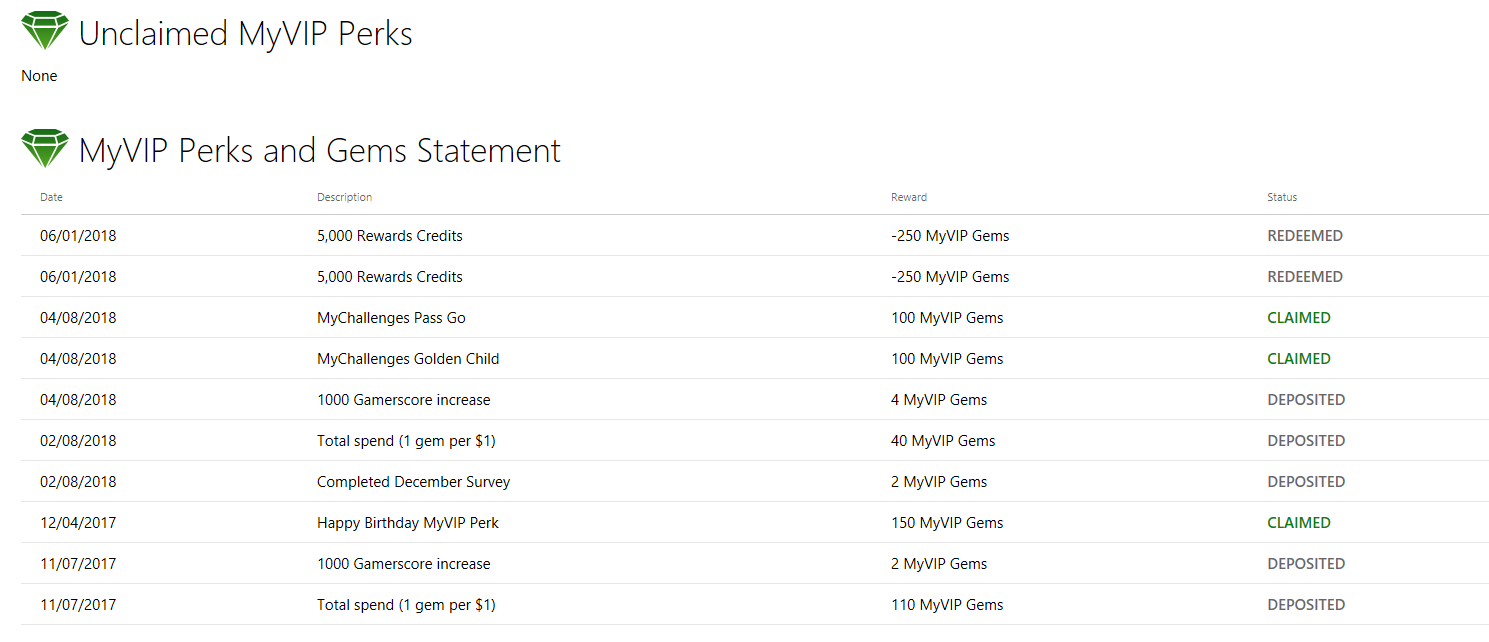Select the MyChallenges Golden Child entry
The height and width of the screenshot is (642, 1489).
tap(408, 359)
